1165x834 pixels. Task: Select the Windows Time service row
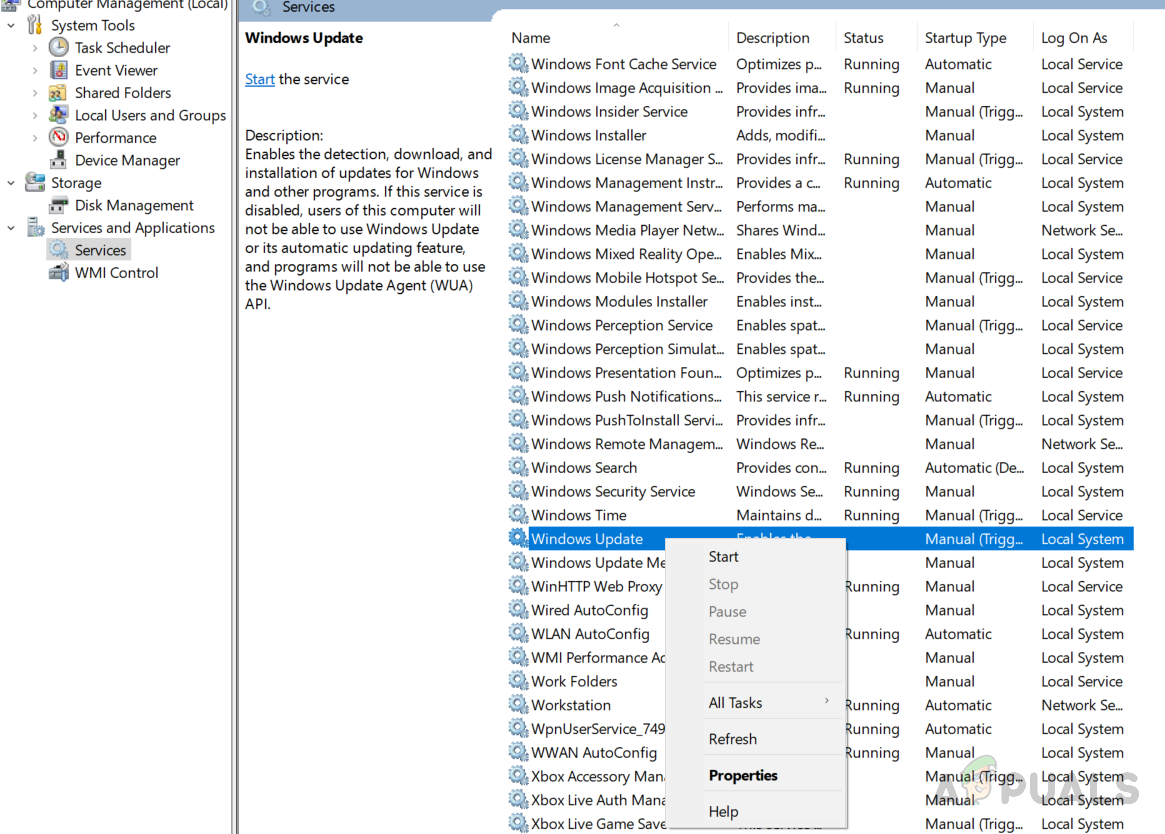click(x=579, y=515)
